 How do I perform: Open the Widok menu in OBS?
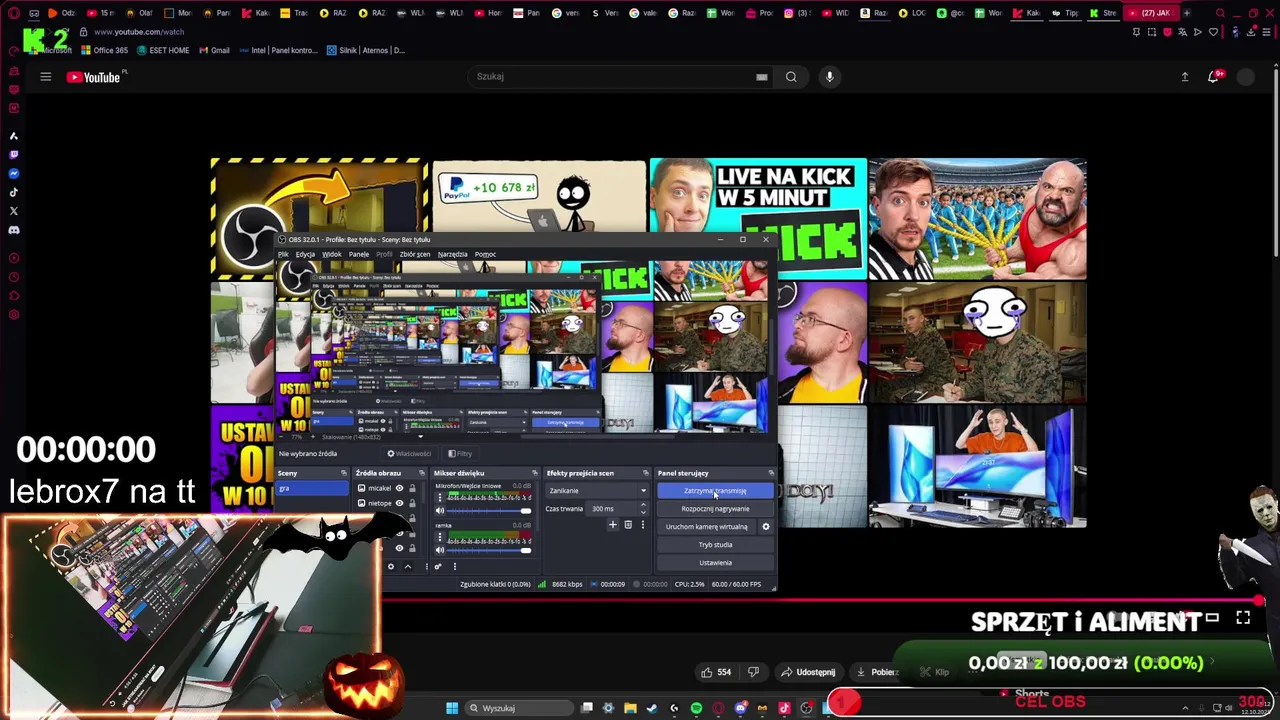pyautogui.click(x=331, y=254)
